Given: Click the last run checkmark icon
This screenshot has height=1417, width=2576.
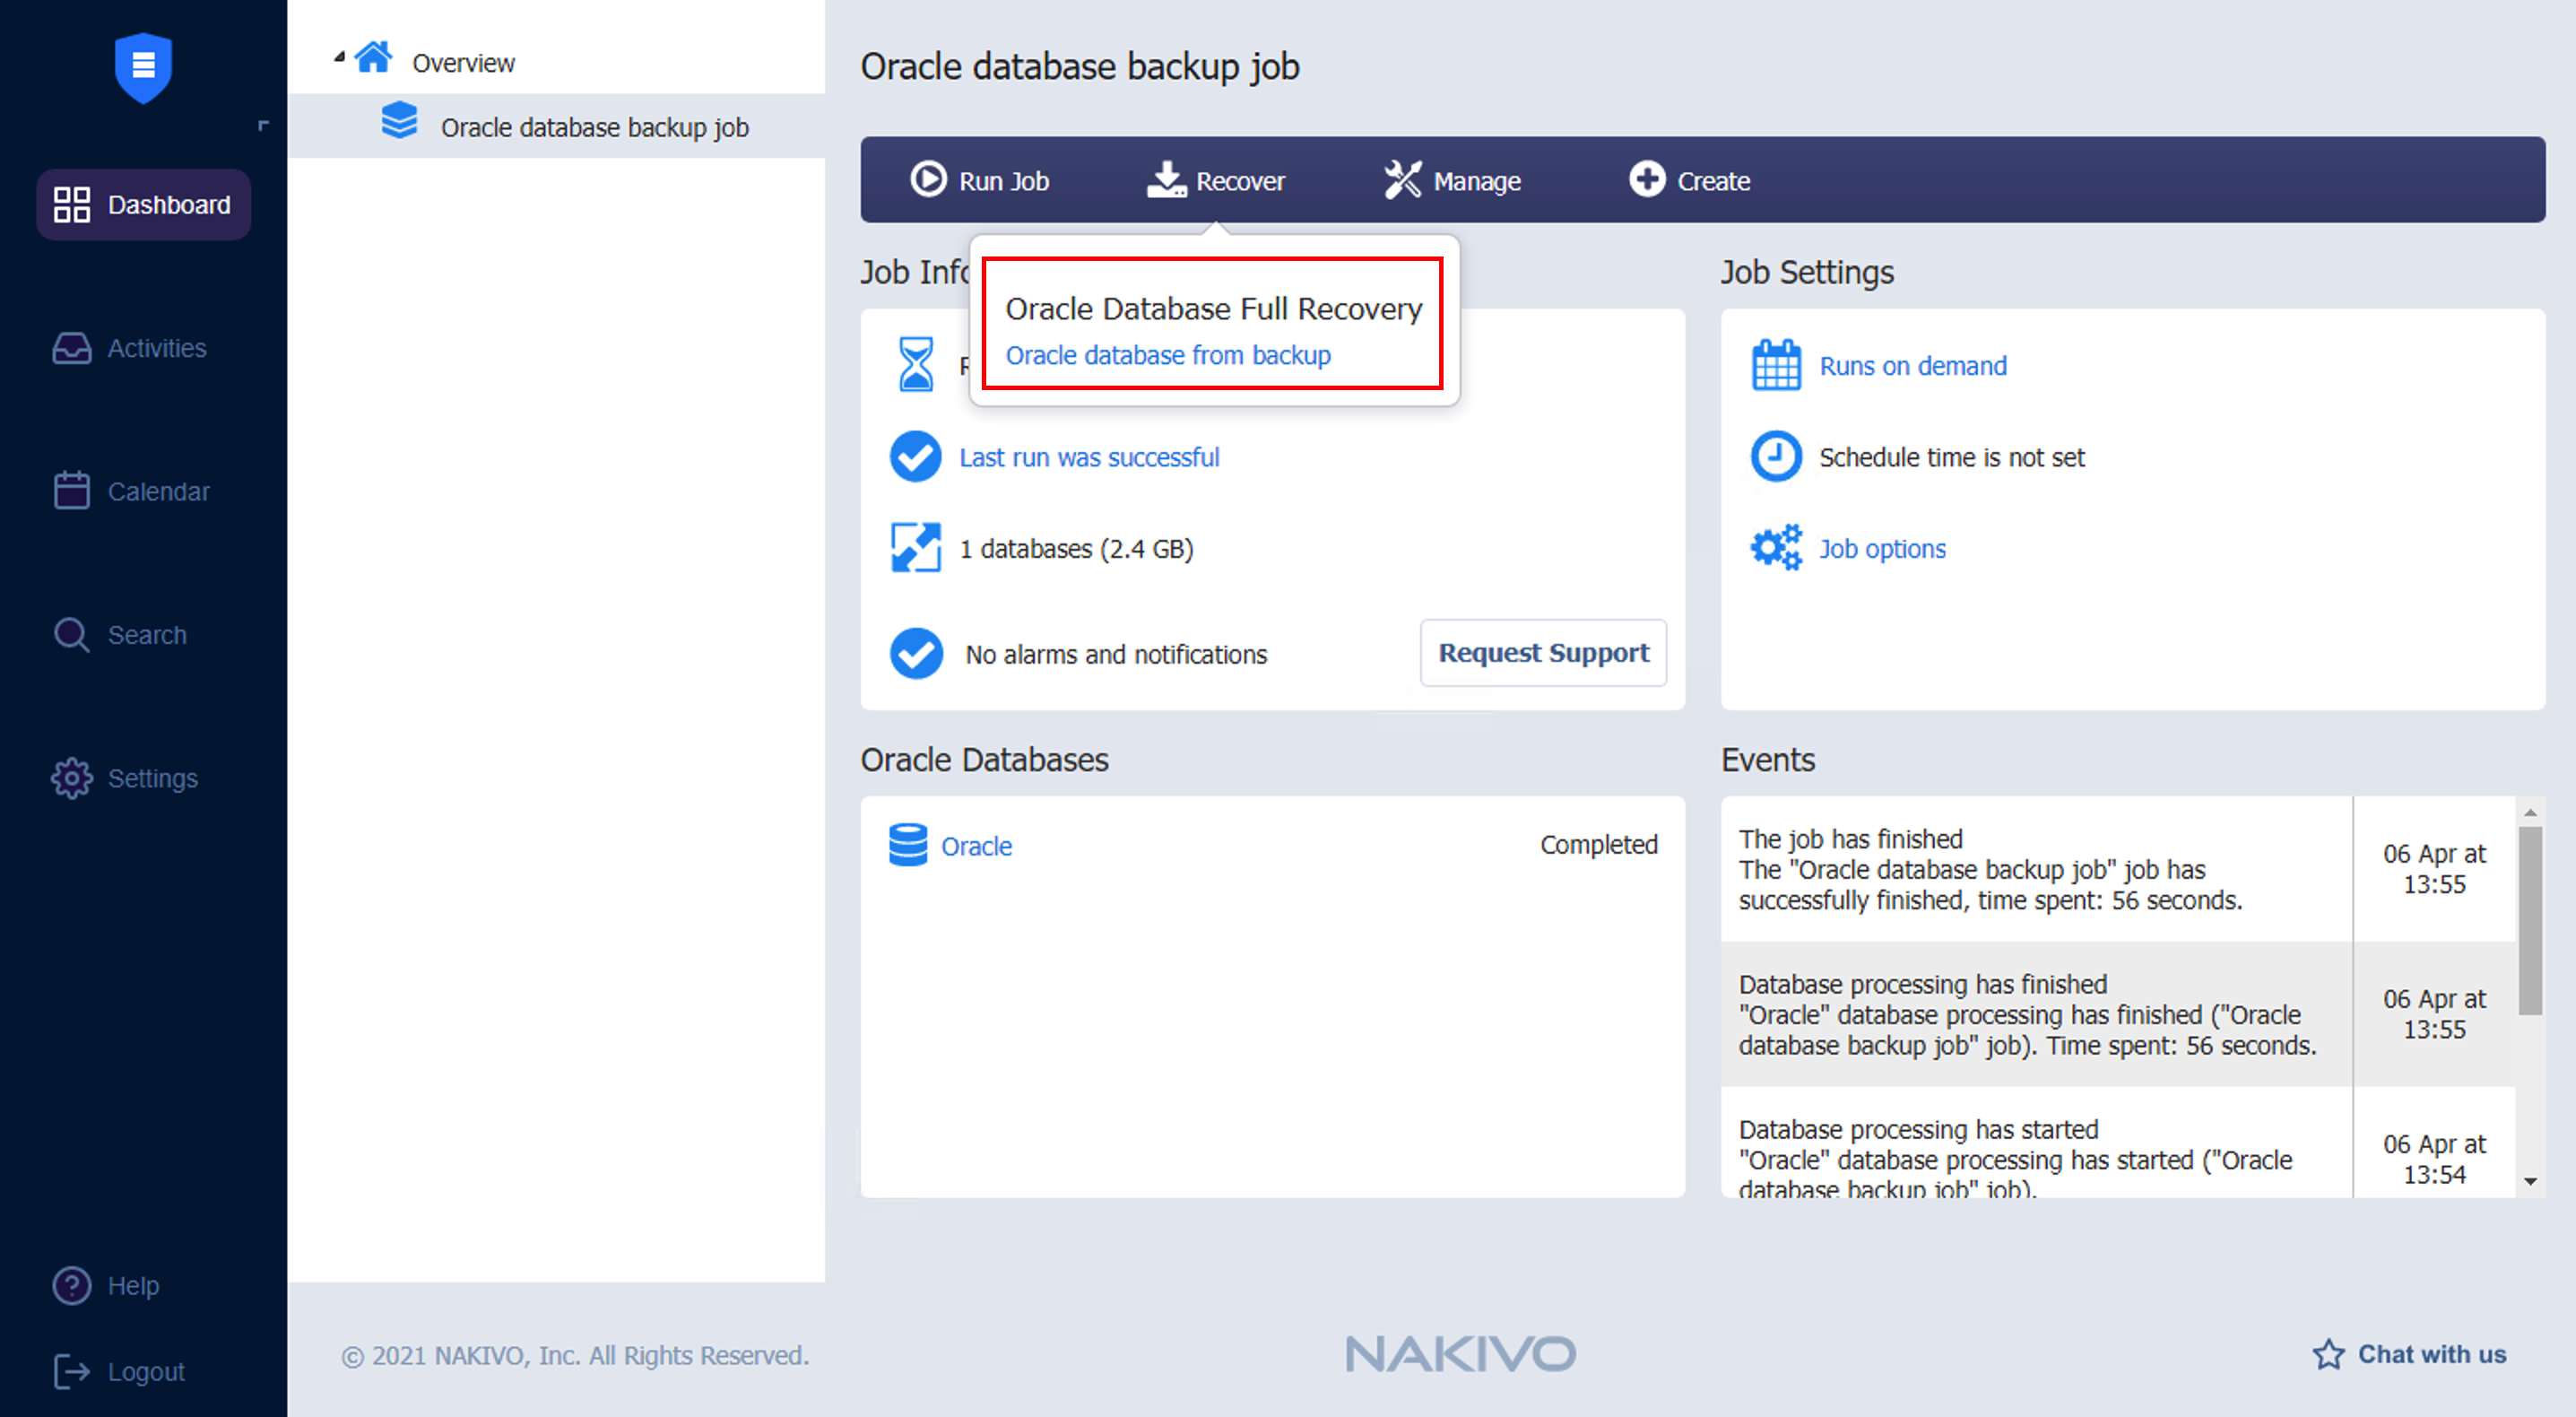Looking at the screenshot, I should [915, 456].
